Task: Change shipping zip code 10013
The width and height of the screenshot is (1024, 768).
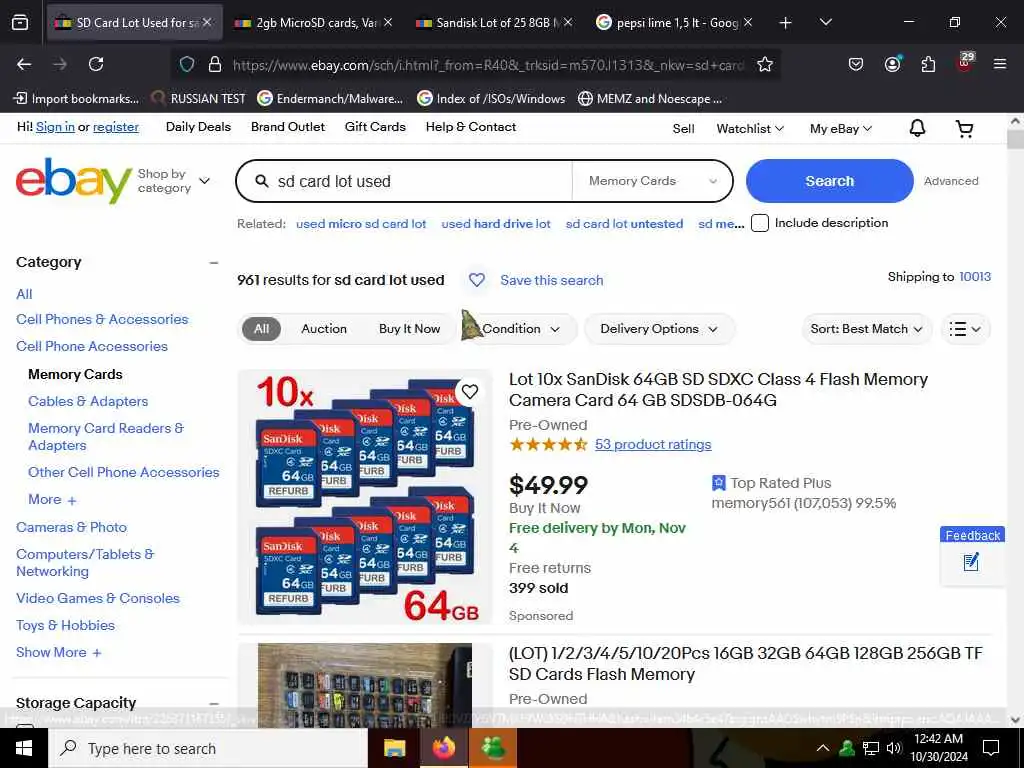Action: 975,276
